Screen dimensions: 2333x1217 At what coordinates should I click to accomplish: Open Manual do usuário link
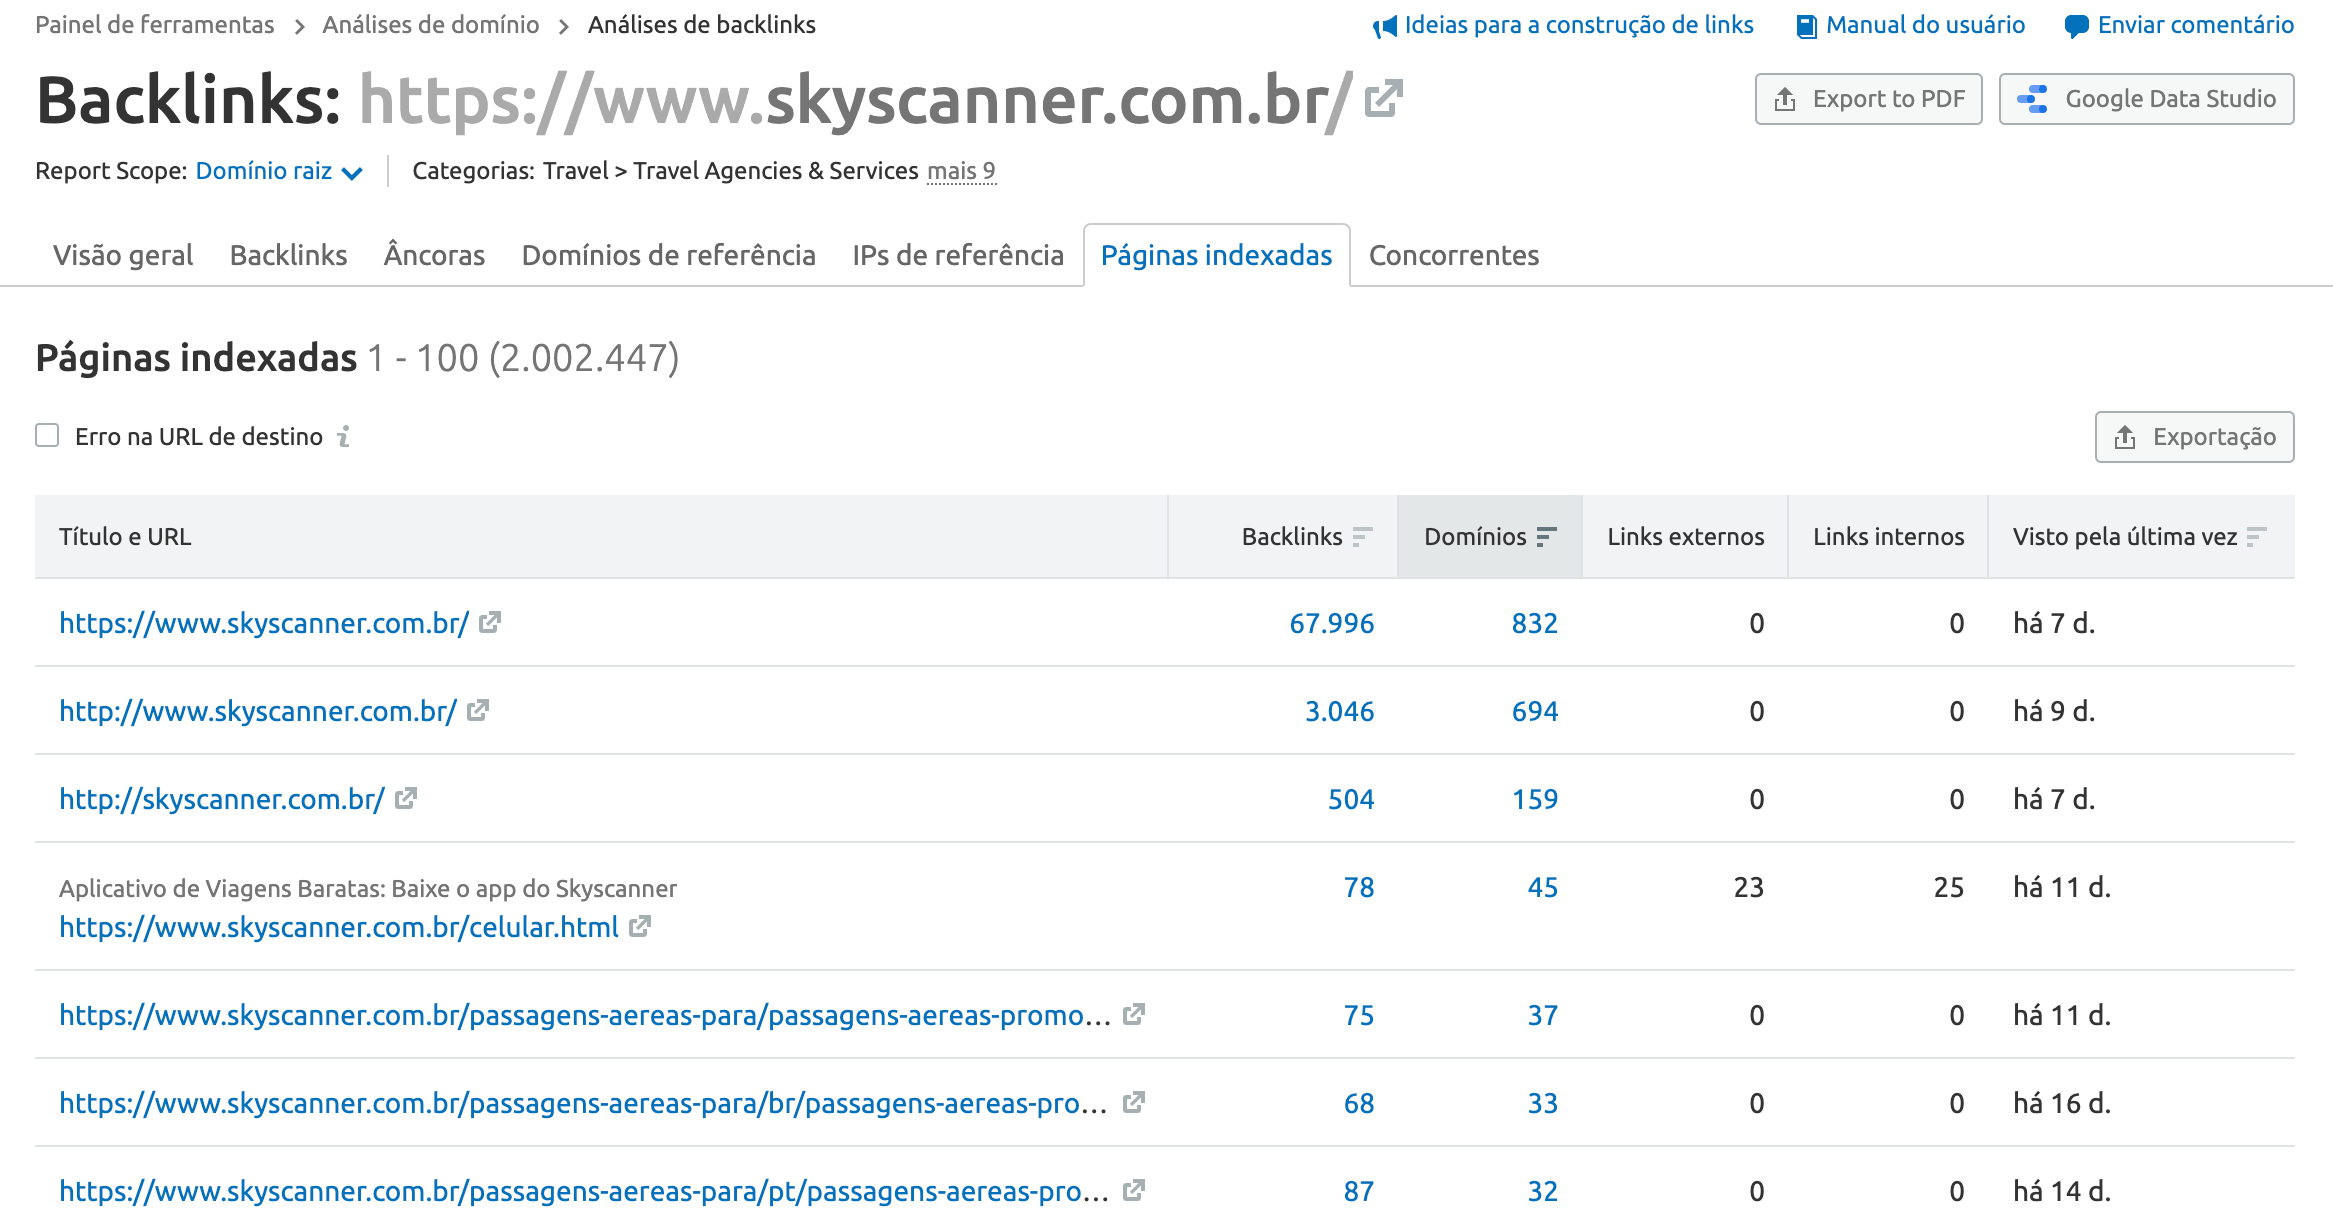[x=1912, y=25]
